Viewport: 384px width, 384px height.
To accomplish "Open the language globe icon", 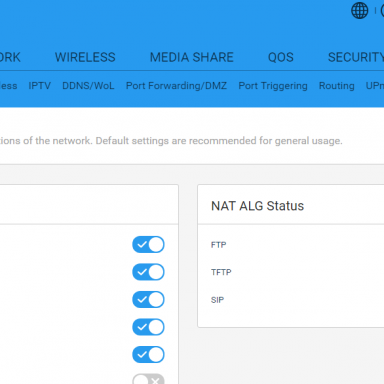I will coord(360,11).
